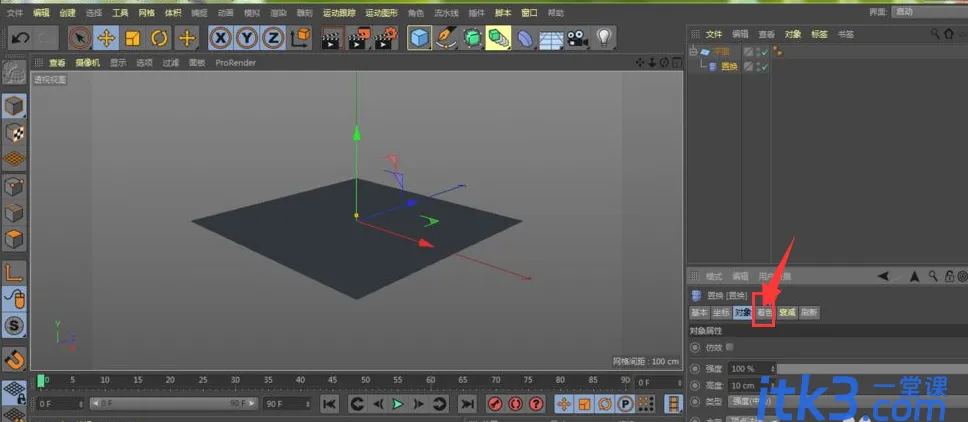Image resolution: width=968 pixels, height=422 pixels.
Task: Switch to the 基本 attribute tab
Action: [x=699, y=313]
